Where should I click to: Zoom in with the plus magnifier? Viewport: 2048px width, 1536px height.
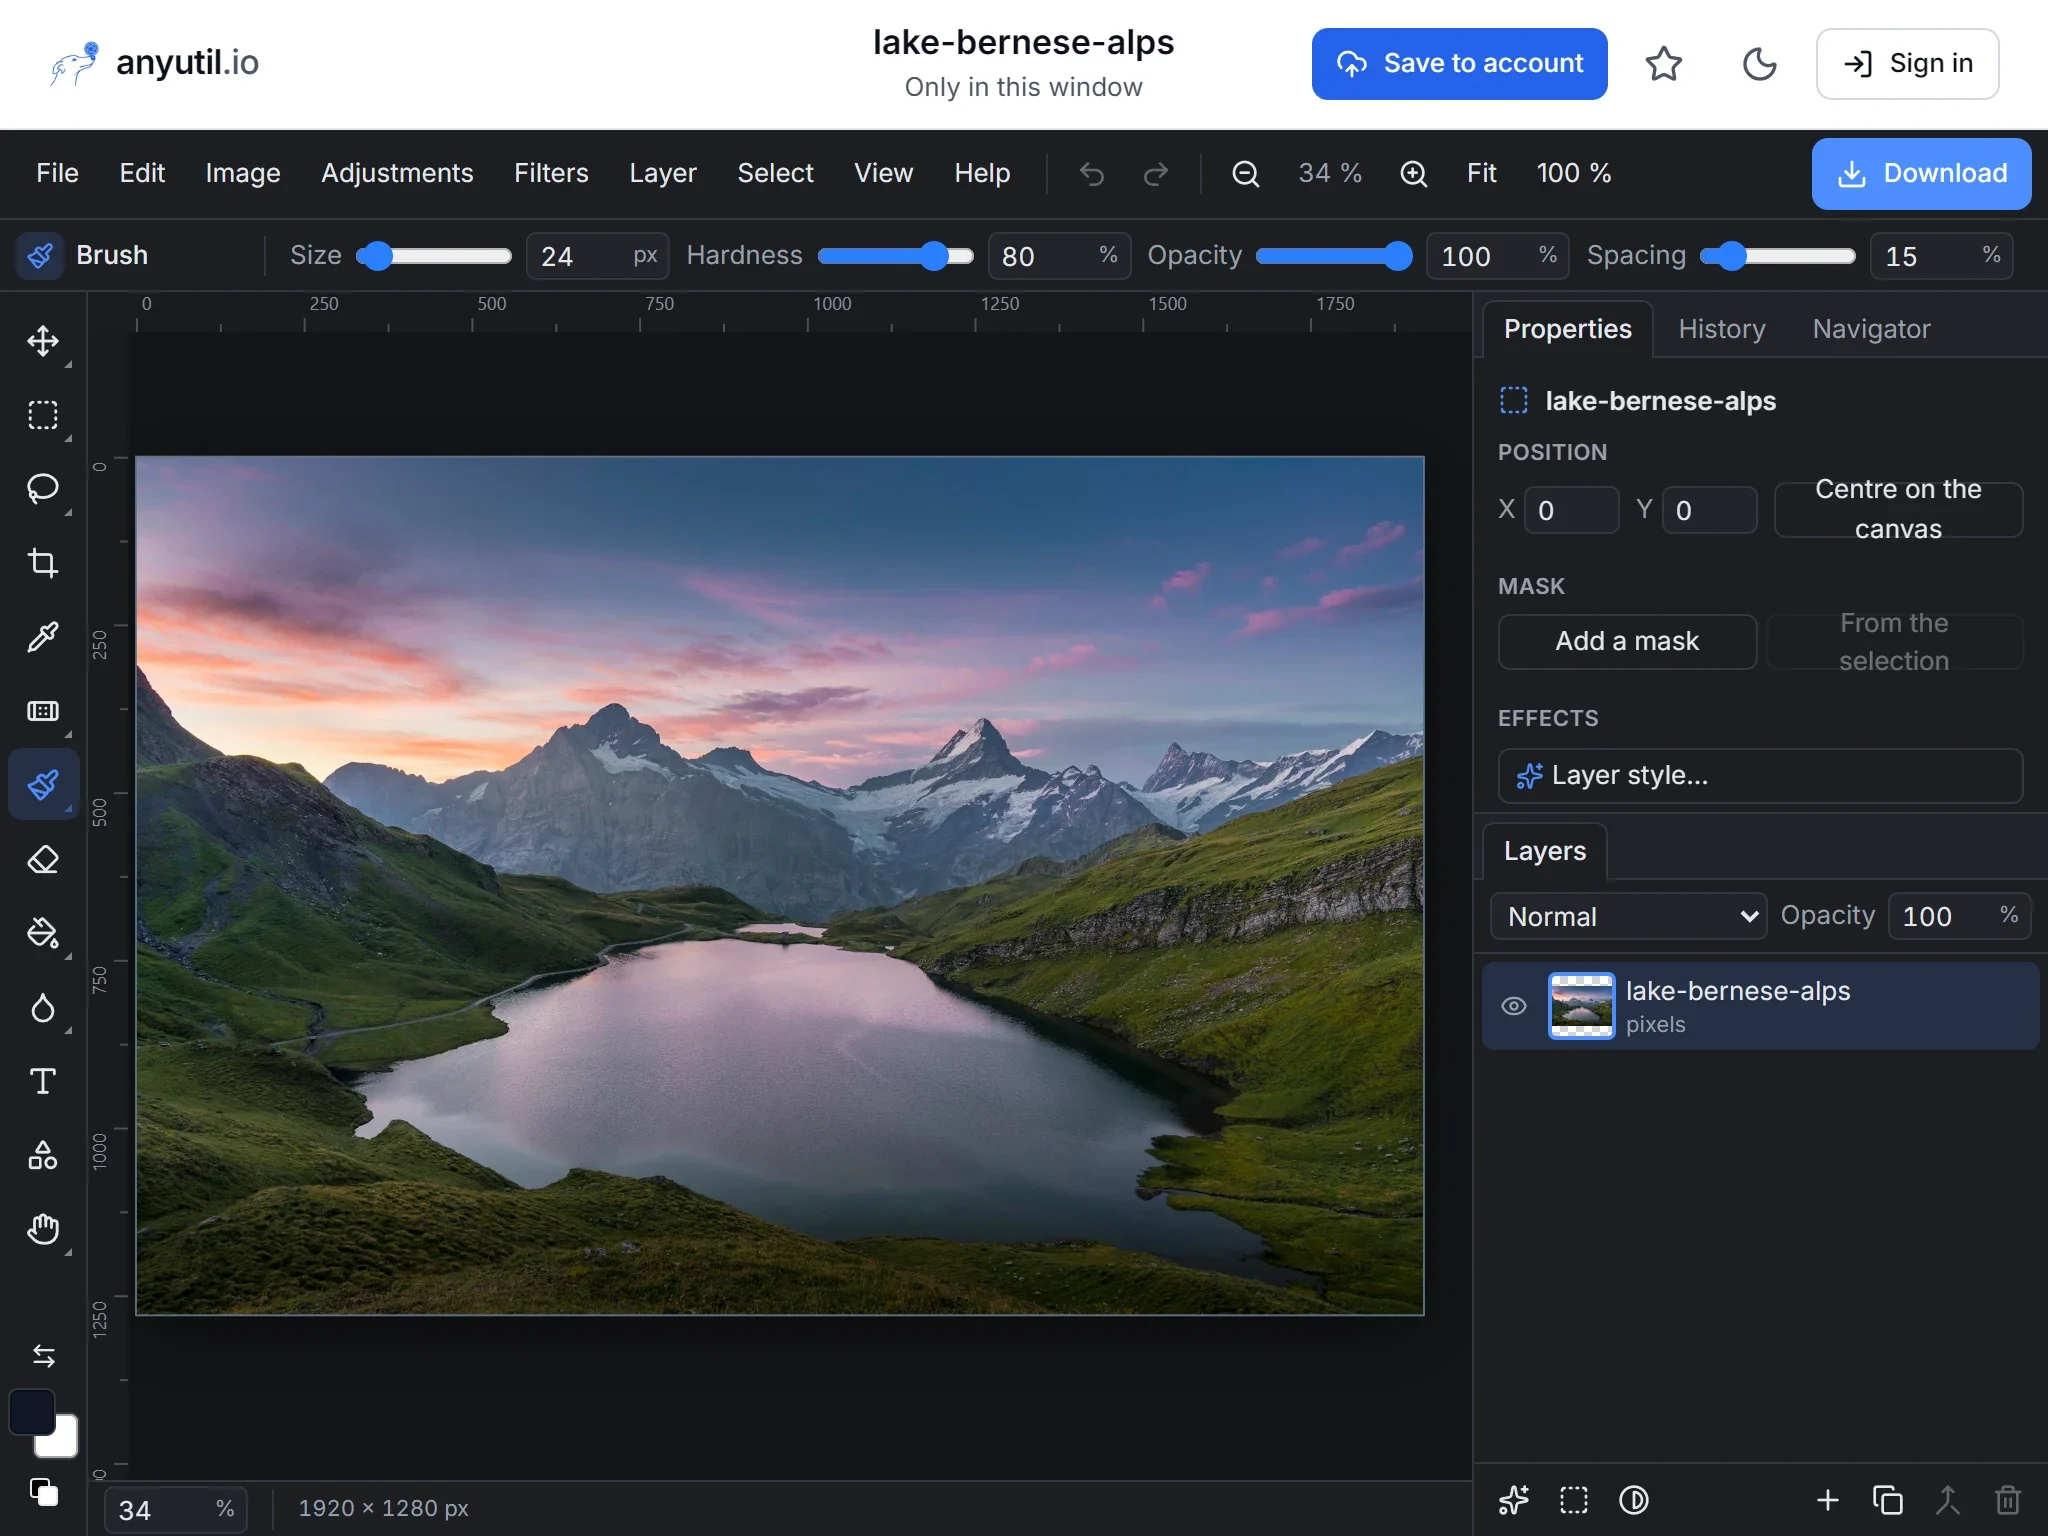1413,174
